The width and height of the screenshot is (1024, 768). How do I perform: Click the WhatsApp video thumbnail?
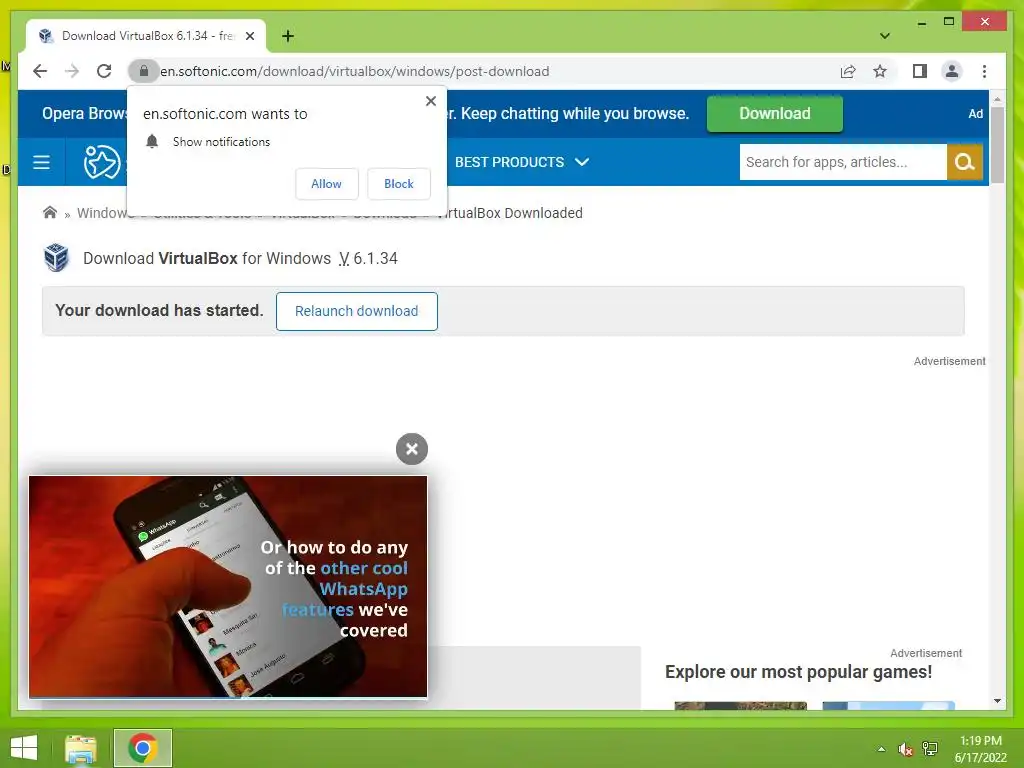click(x=228, y=586)
